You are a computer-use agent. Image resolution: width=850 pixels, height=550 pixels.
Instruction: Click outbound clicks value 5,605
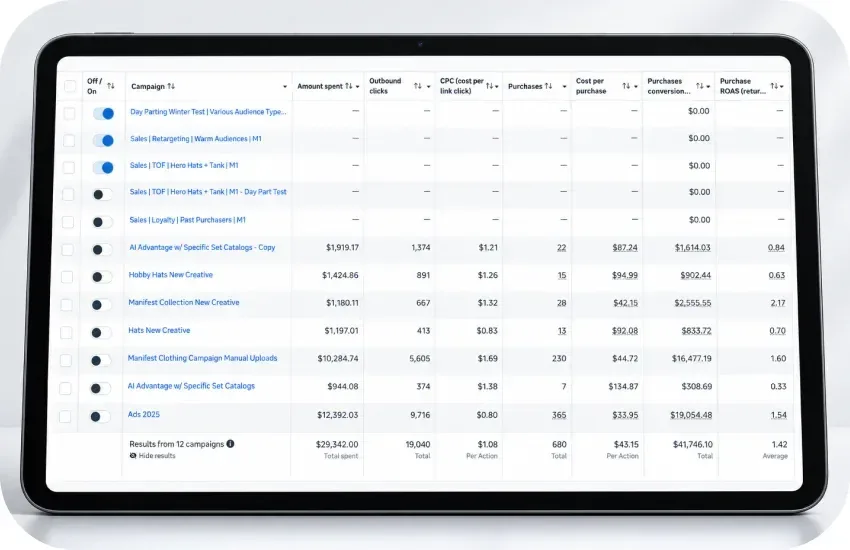(420, 359)
